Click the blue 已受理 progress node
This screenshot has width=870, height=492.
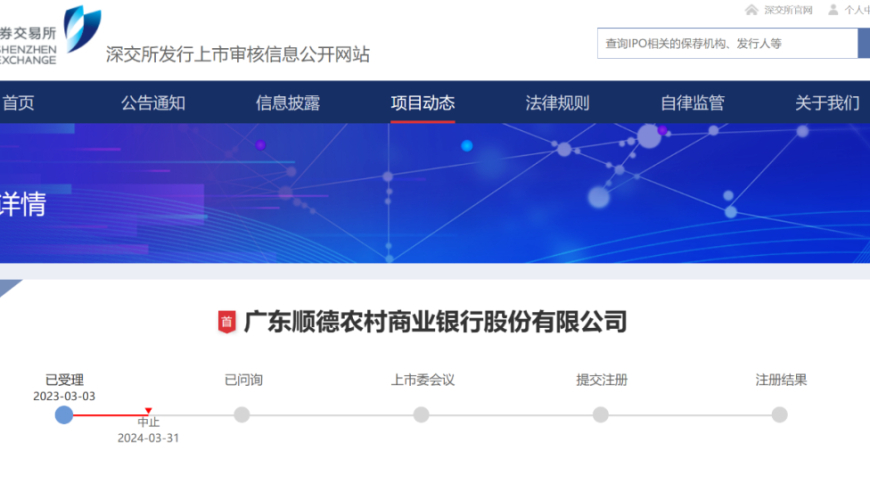tap(64, 414)
